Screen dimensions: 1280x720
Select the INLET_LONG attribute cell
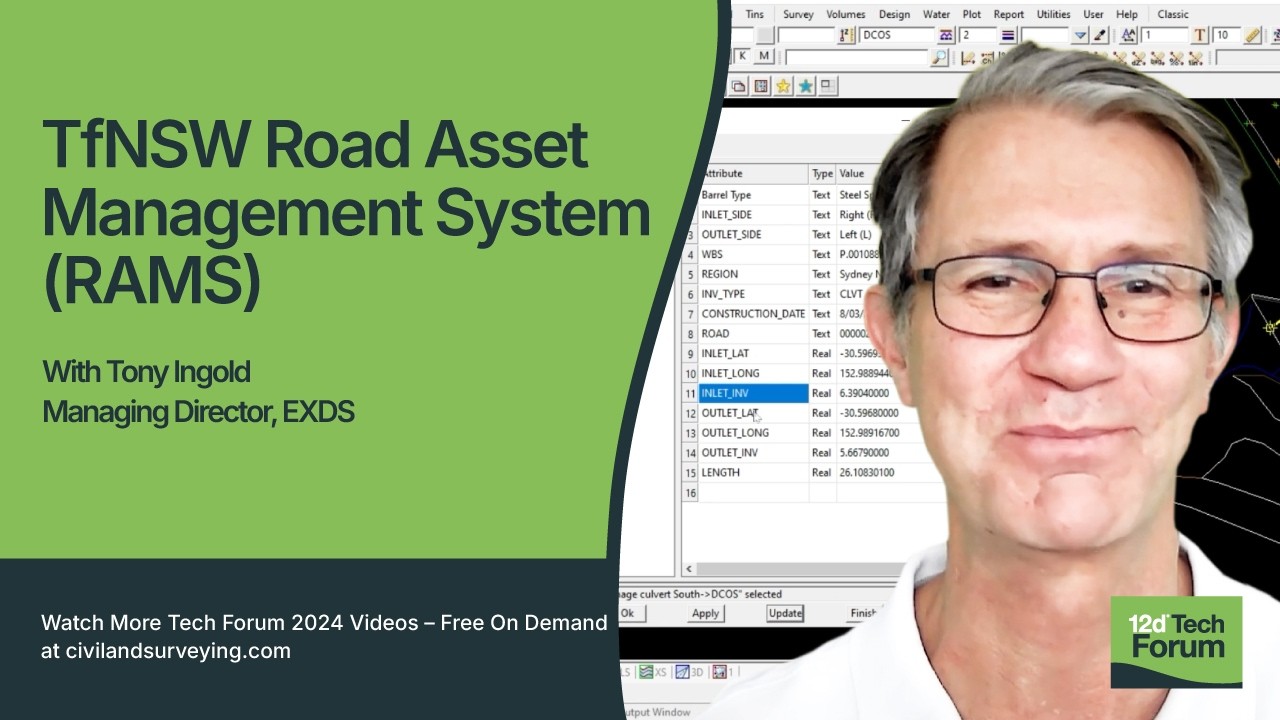[x=754, y=374]
